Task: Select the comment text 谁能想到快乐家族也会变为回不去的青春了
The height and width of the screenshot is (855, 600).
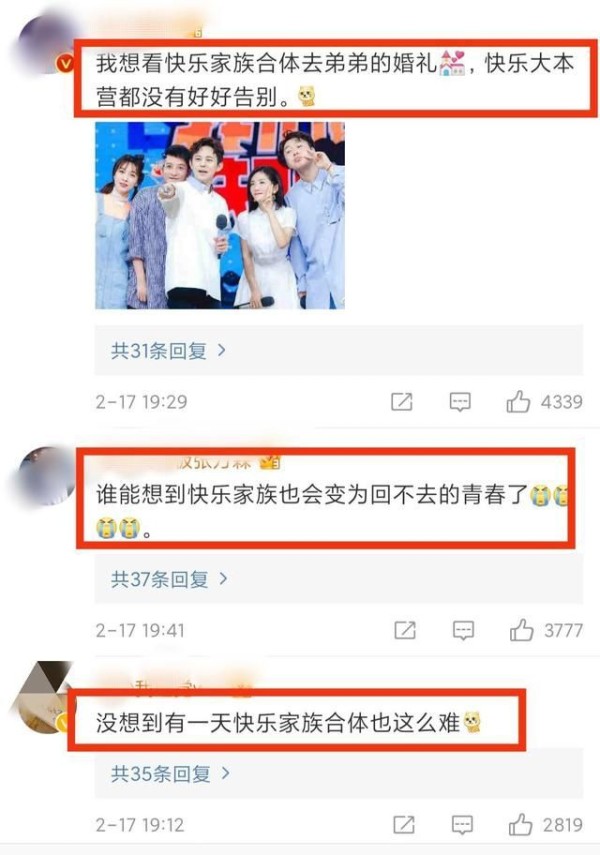Action: [312, 495]
